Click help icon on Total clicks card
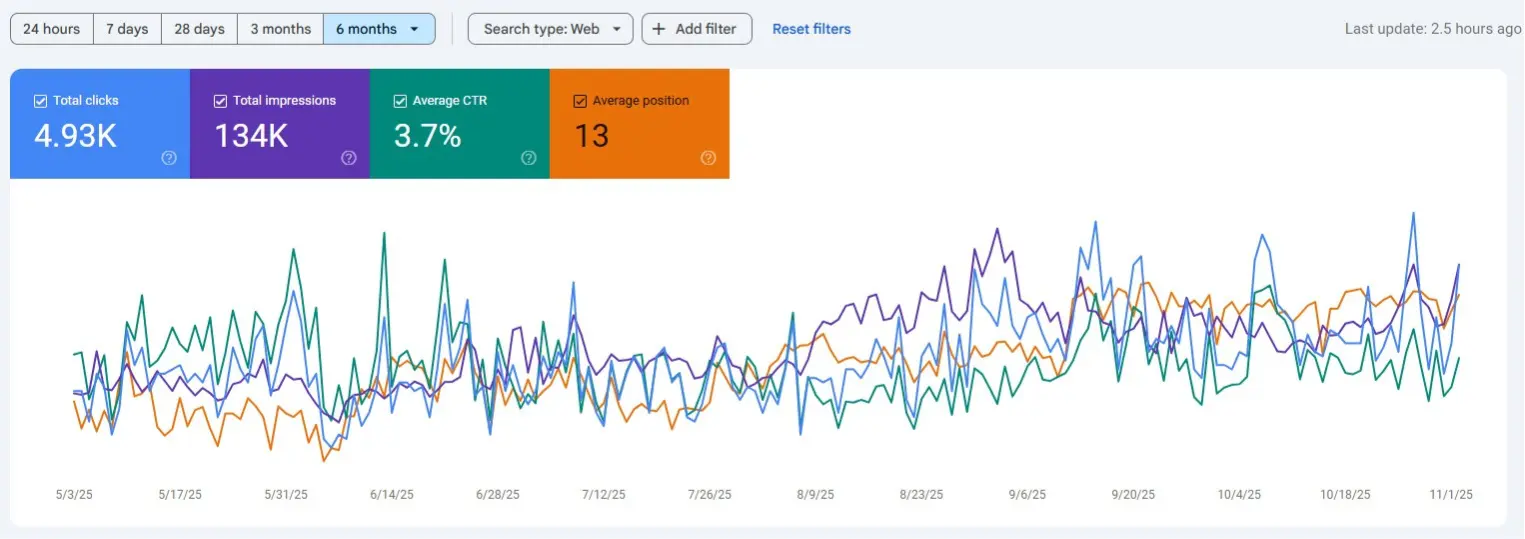The height and width of the screenshot is (539, 1525). [x=169, y=158]
